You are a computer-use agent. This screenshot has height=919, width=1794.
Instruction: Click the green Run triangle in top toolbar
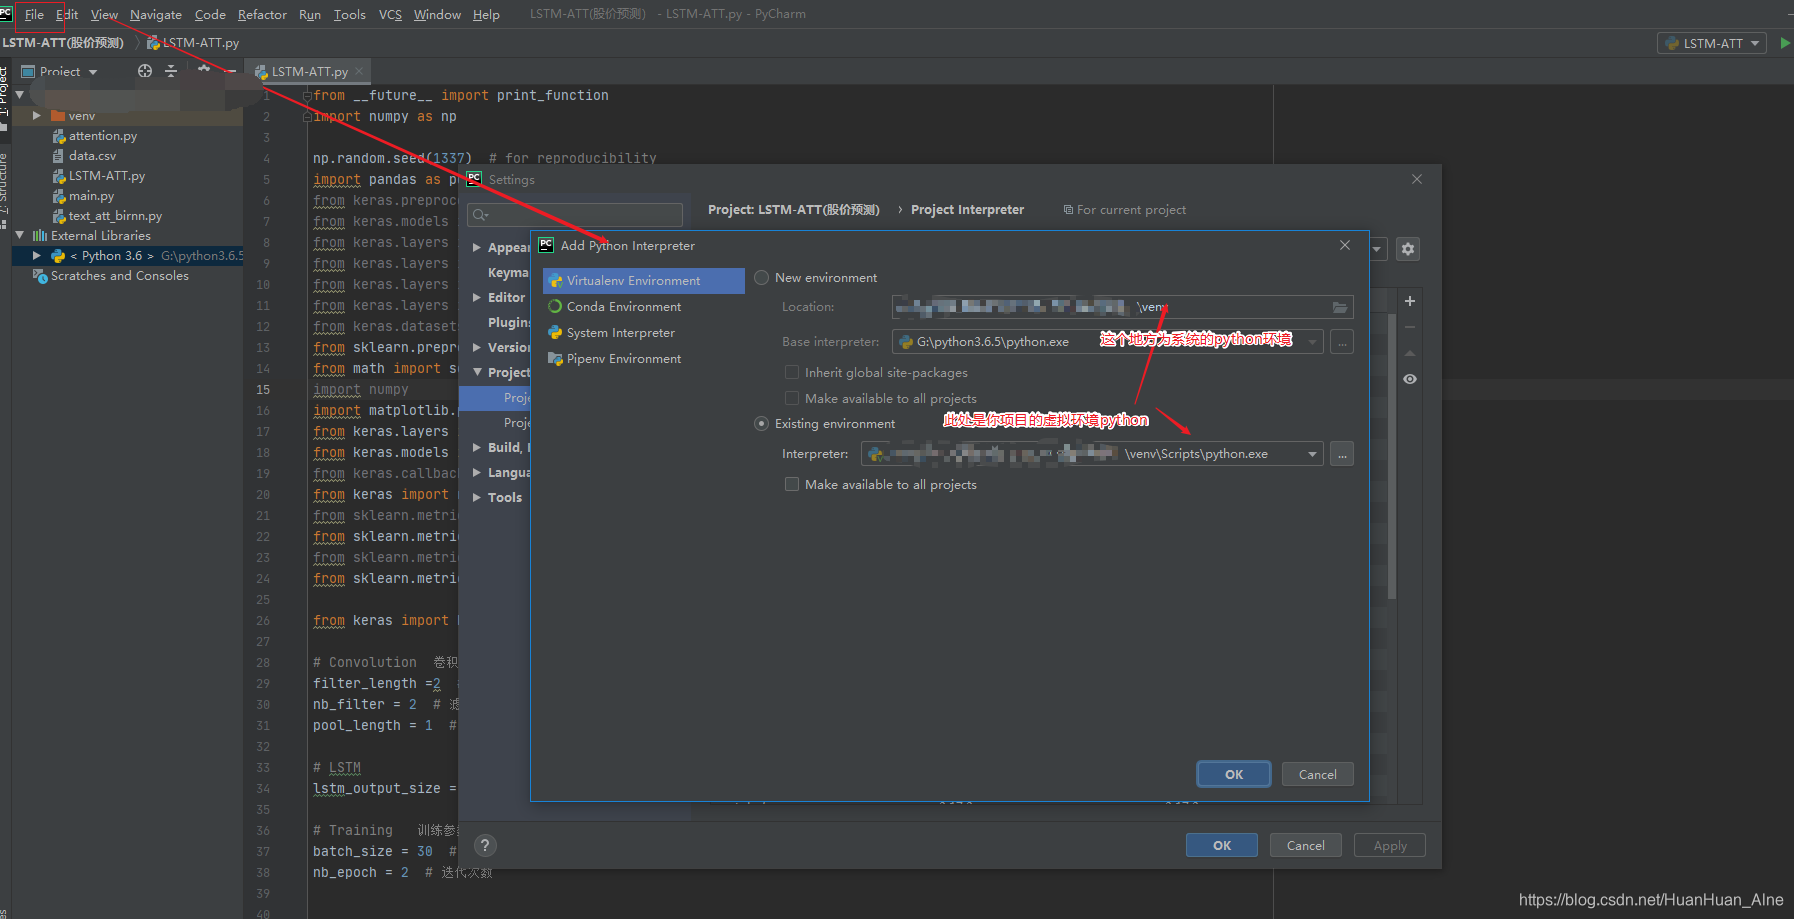tap(1785, 43)
